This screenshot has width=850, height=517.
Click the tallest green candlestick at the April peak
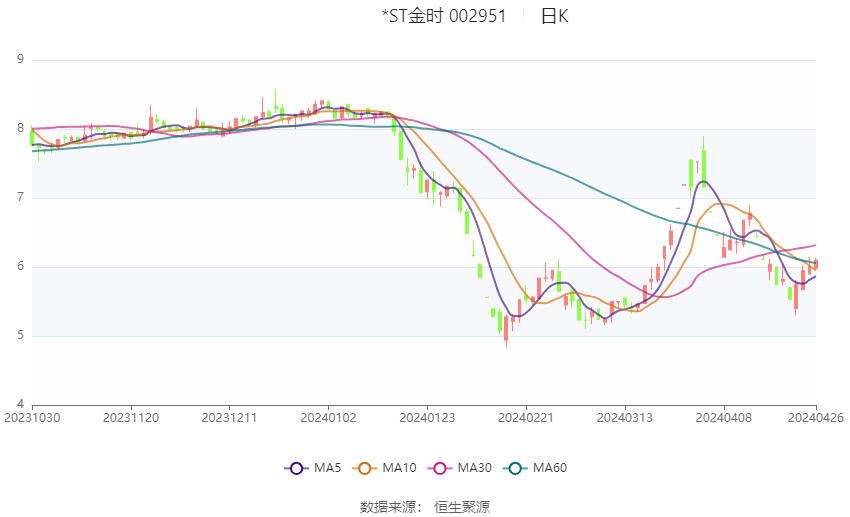tap(704, 166)
